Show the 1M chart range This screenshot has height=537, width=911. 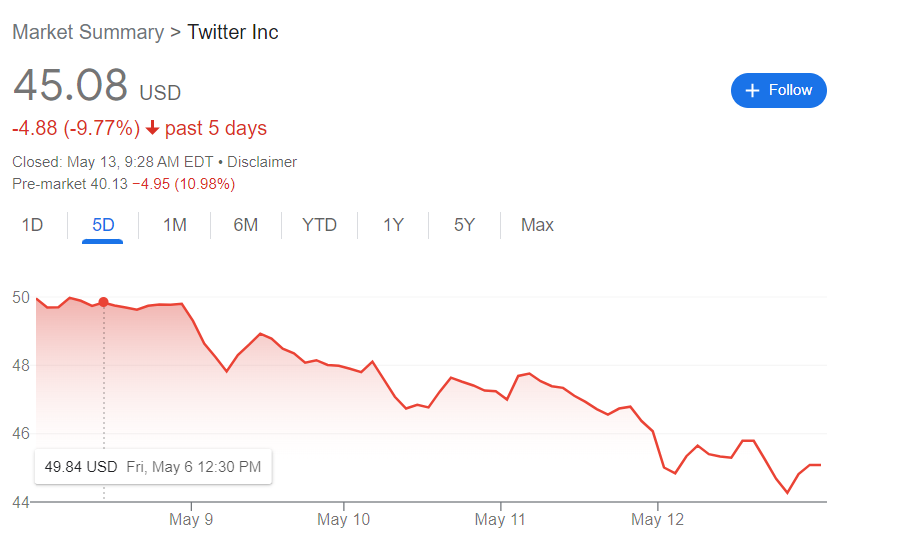(x=175, y=225)
